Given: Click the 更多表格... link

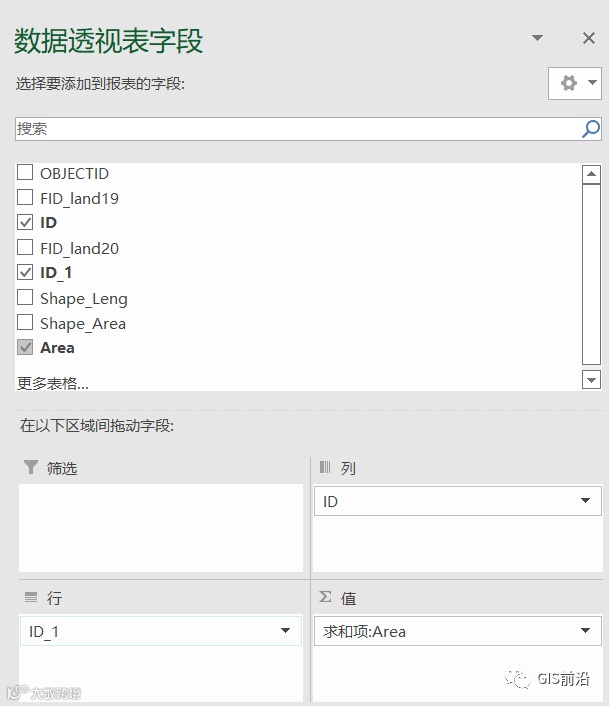Looking at the screenshot, I should pyautogui.click(x=53, y=382).
